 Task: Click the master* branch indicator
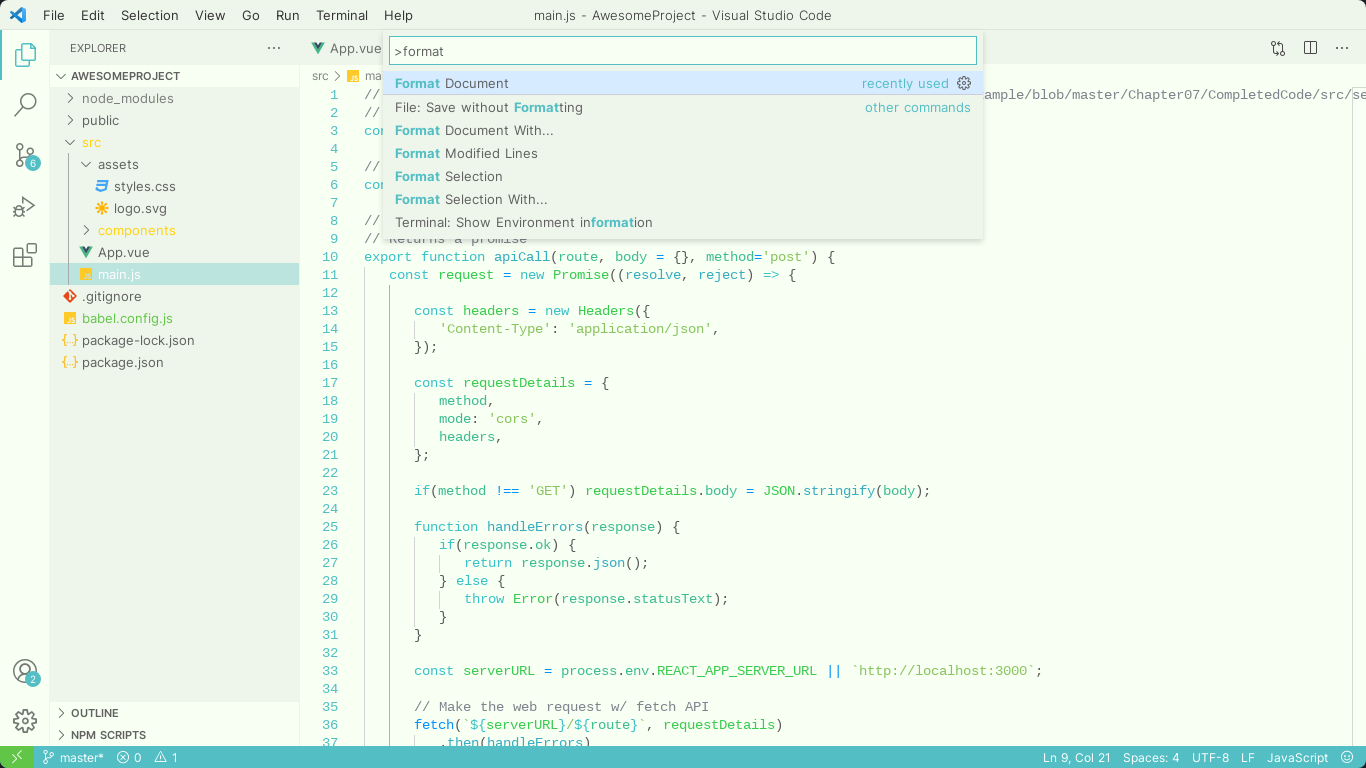tap(73, 757)
